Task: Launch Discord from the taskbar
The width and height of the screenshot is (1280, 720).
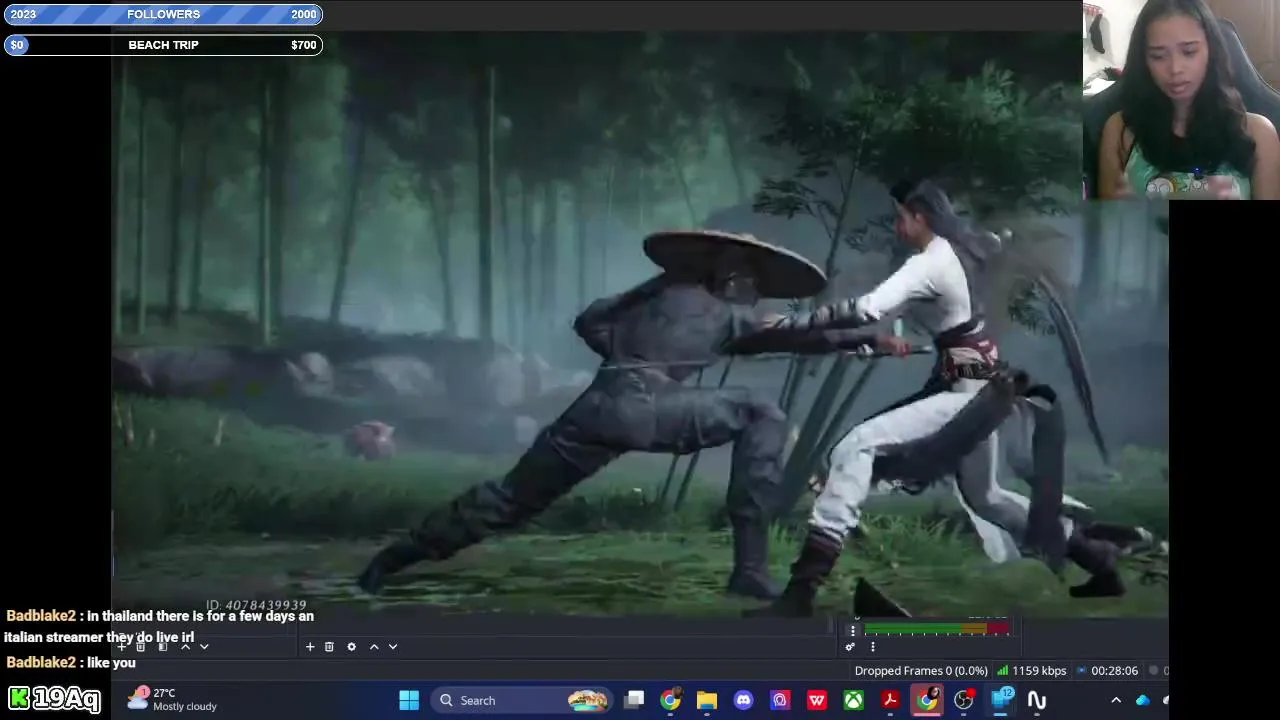Action: [x=743, y=700]
